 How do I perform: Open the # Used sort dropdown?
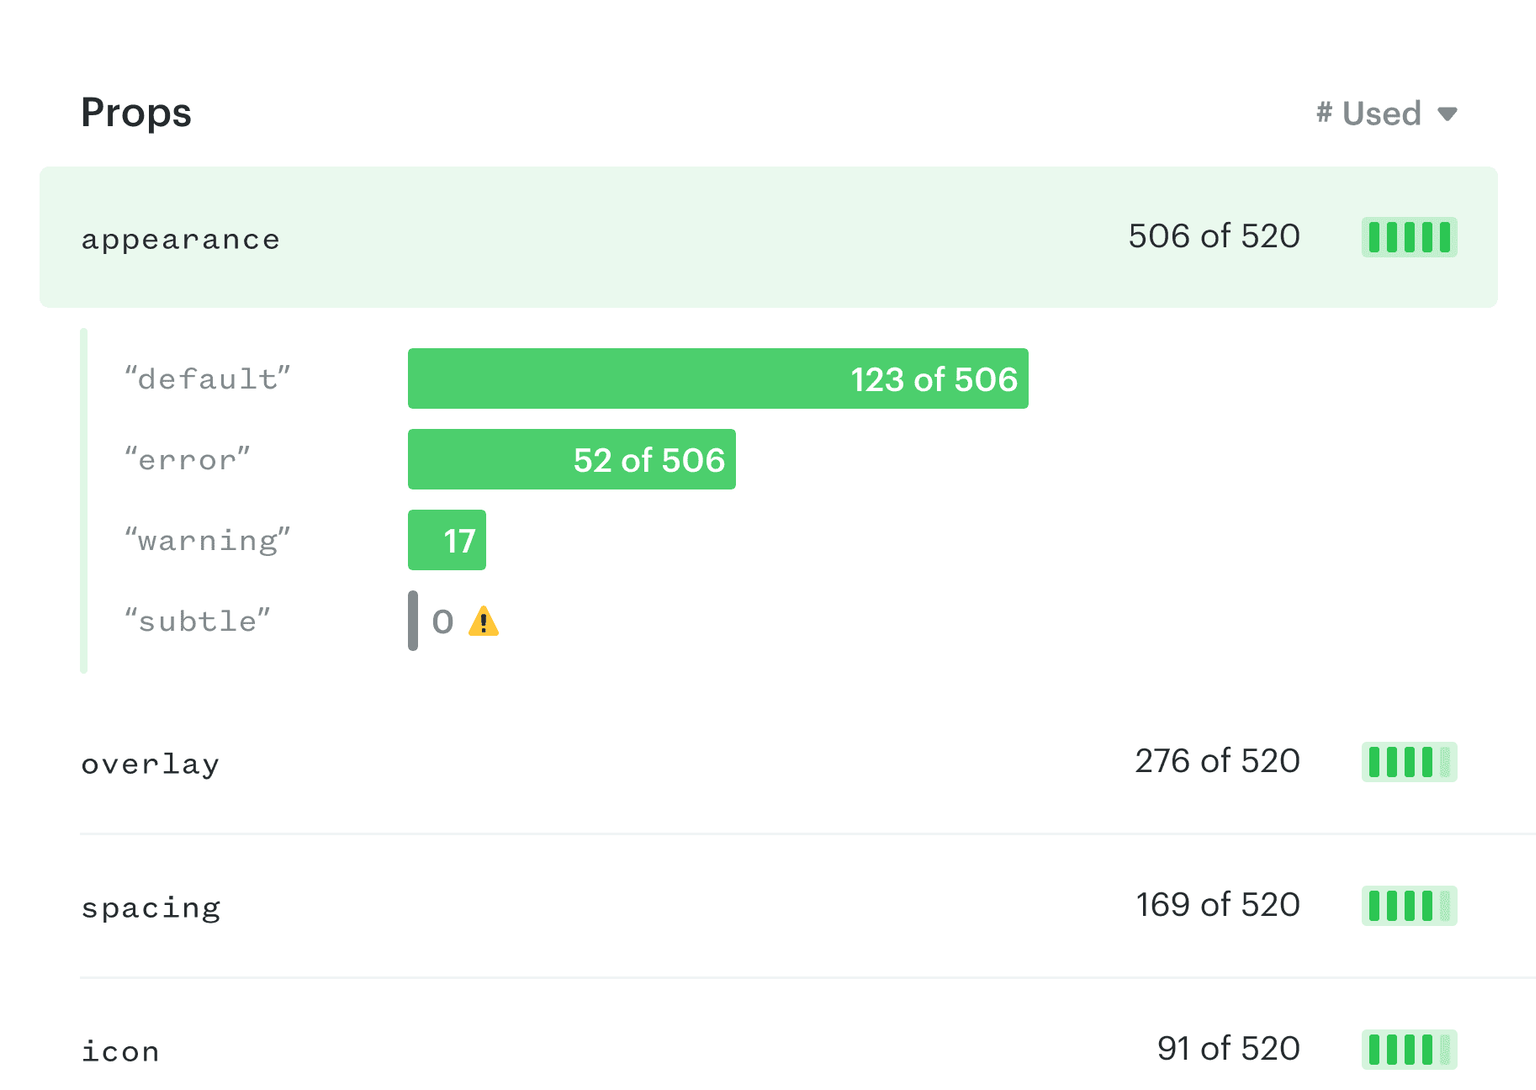click(x=1387, y=113)
